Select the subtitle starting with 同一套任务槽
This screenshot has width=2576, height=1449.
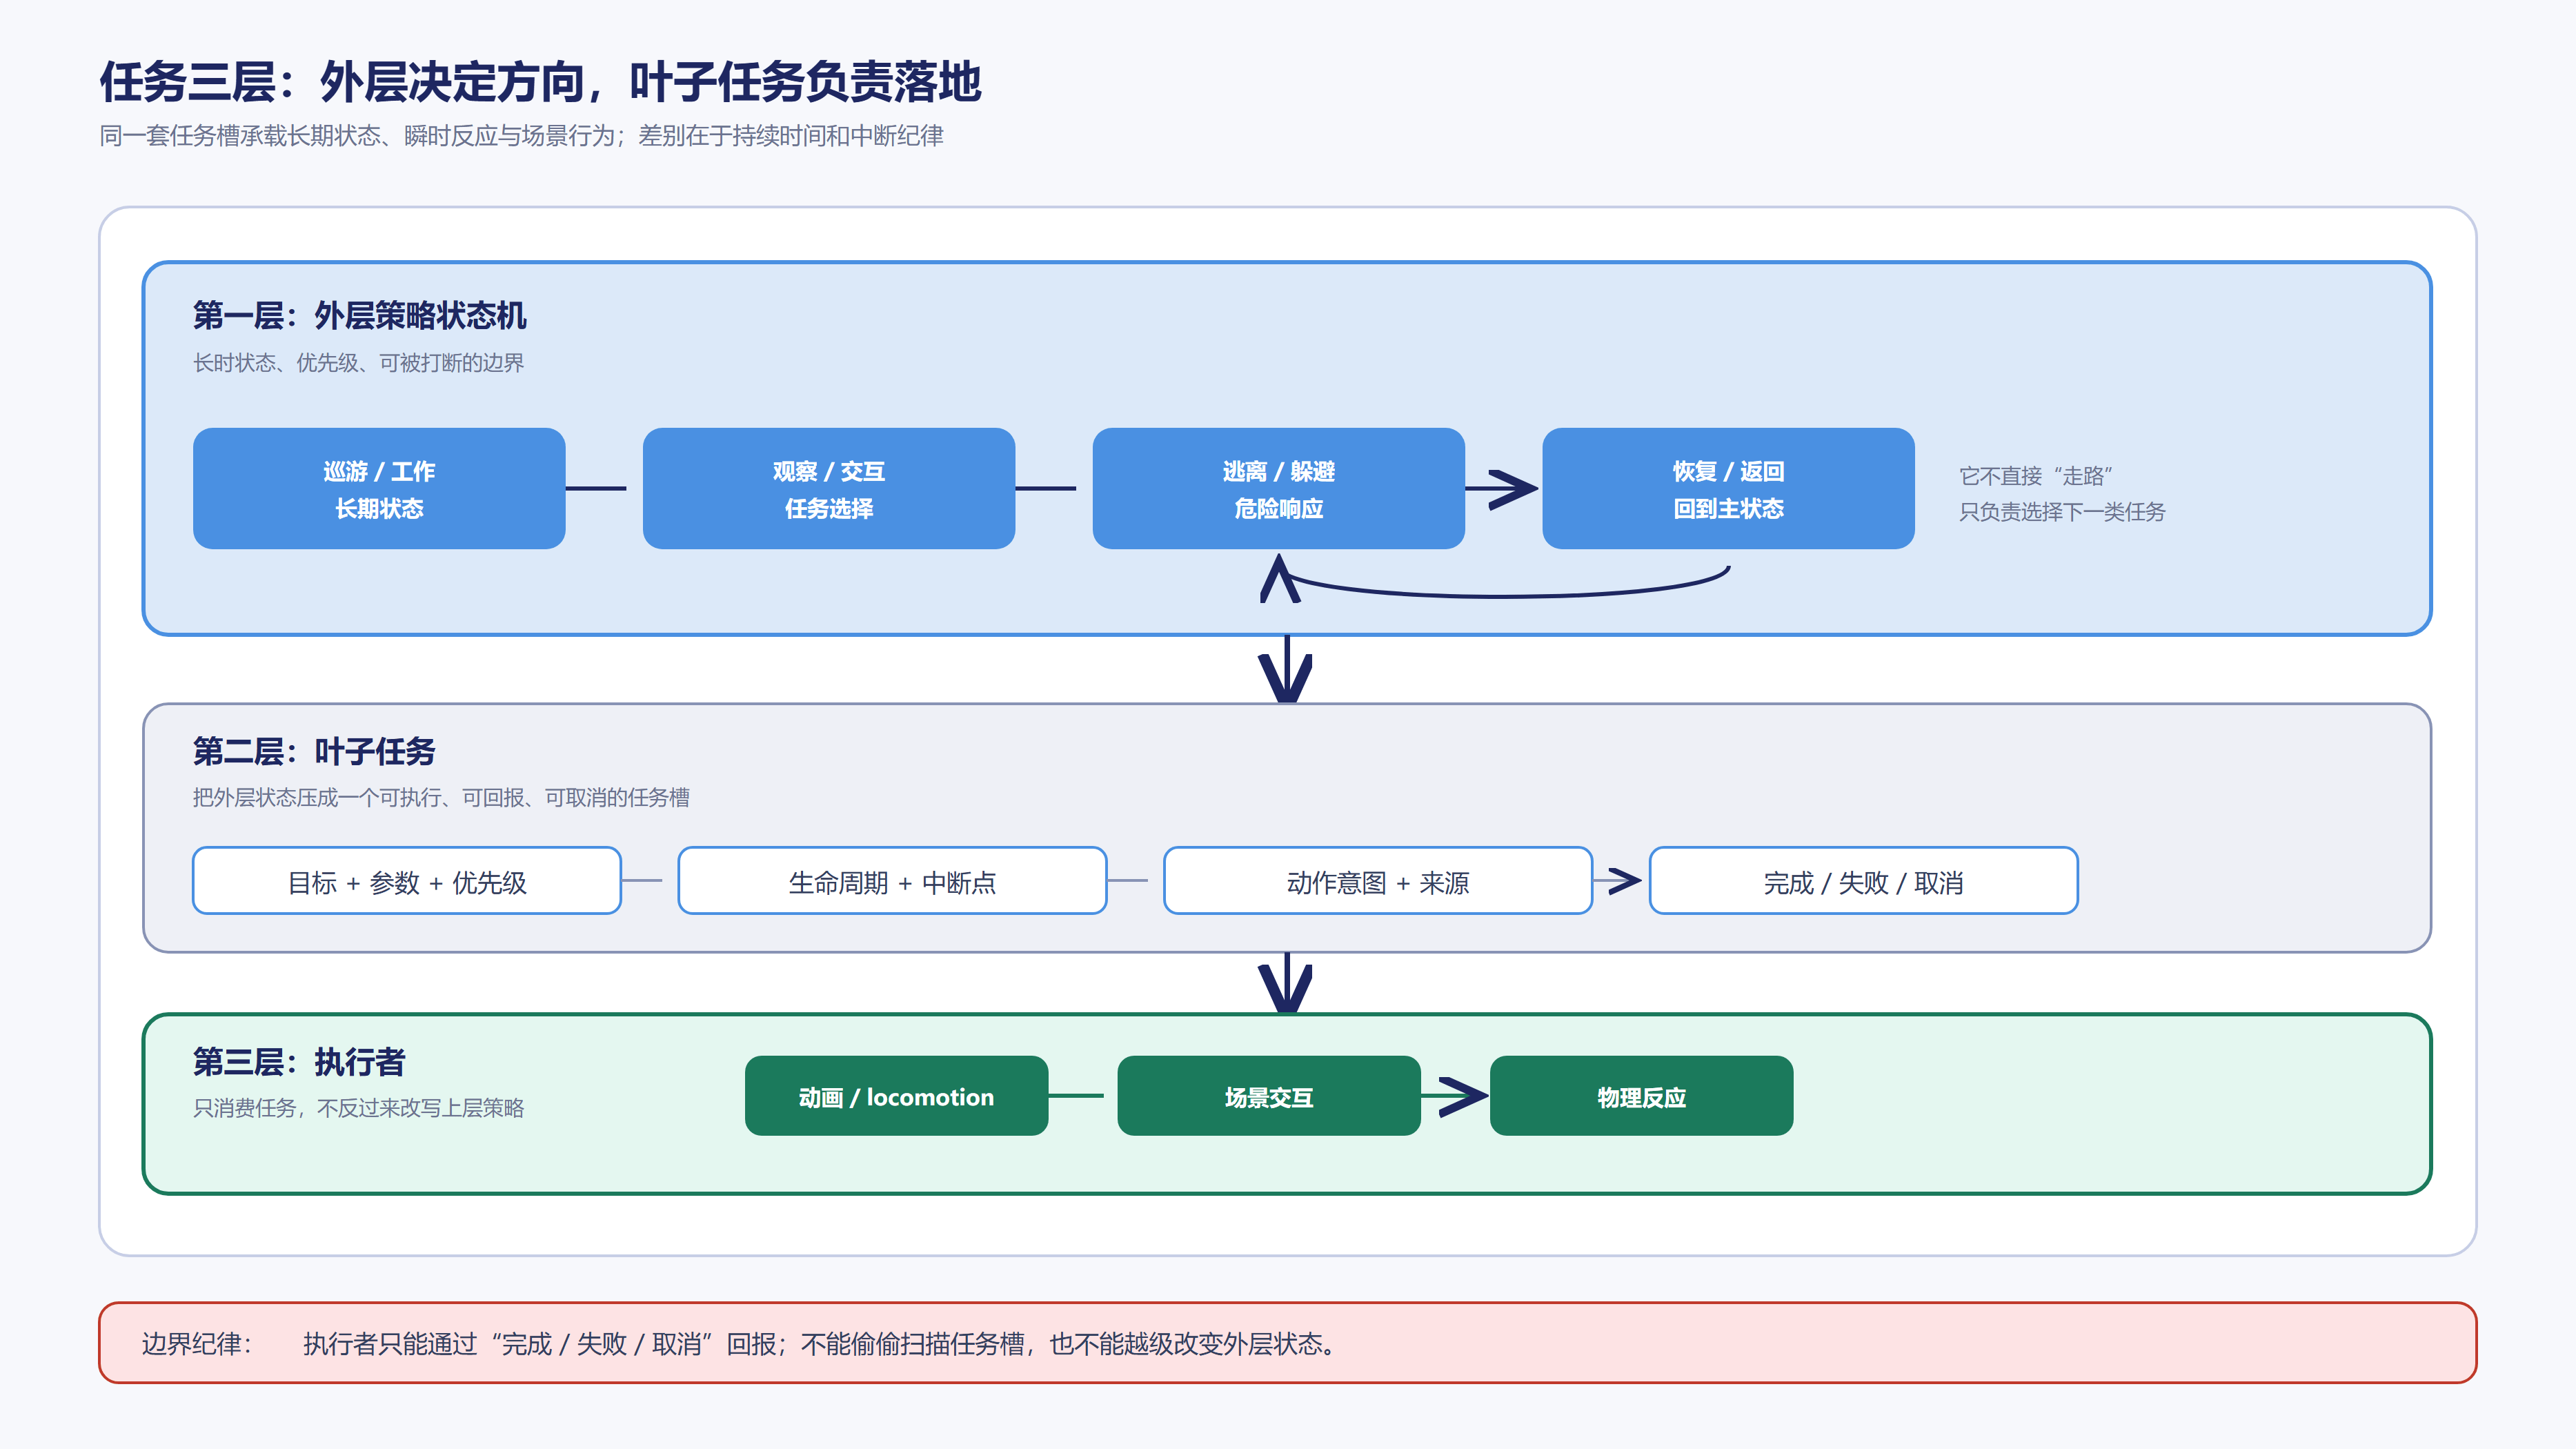point(521,136)
